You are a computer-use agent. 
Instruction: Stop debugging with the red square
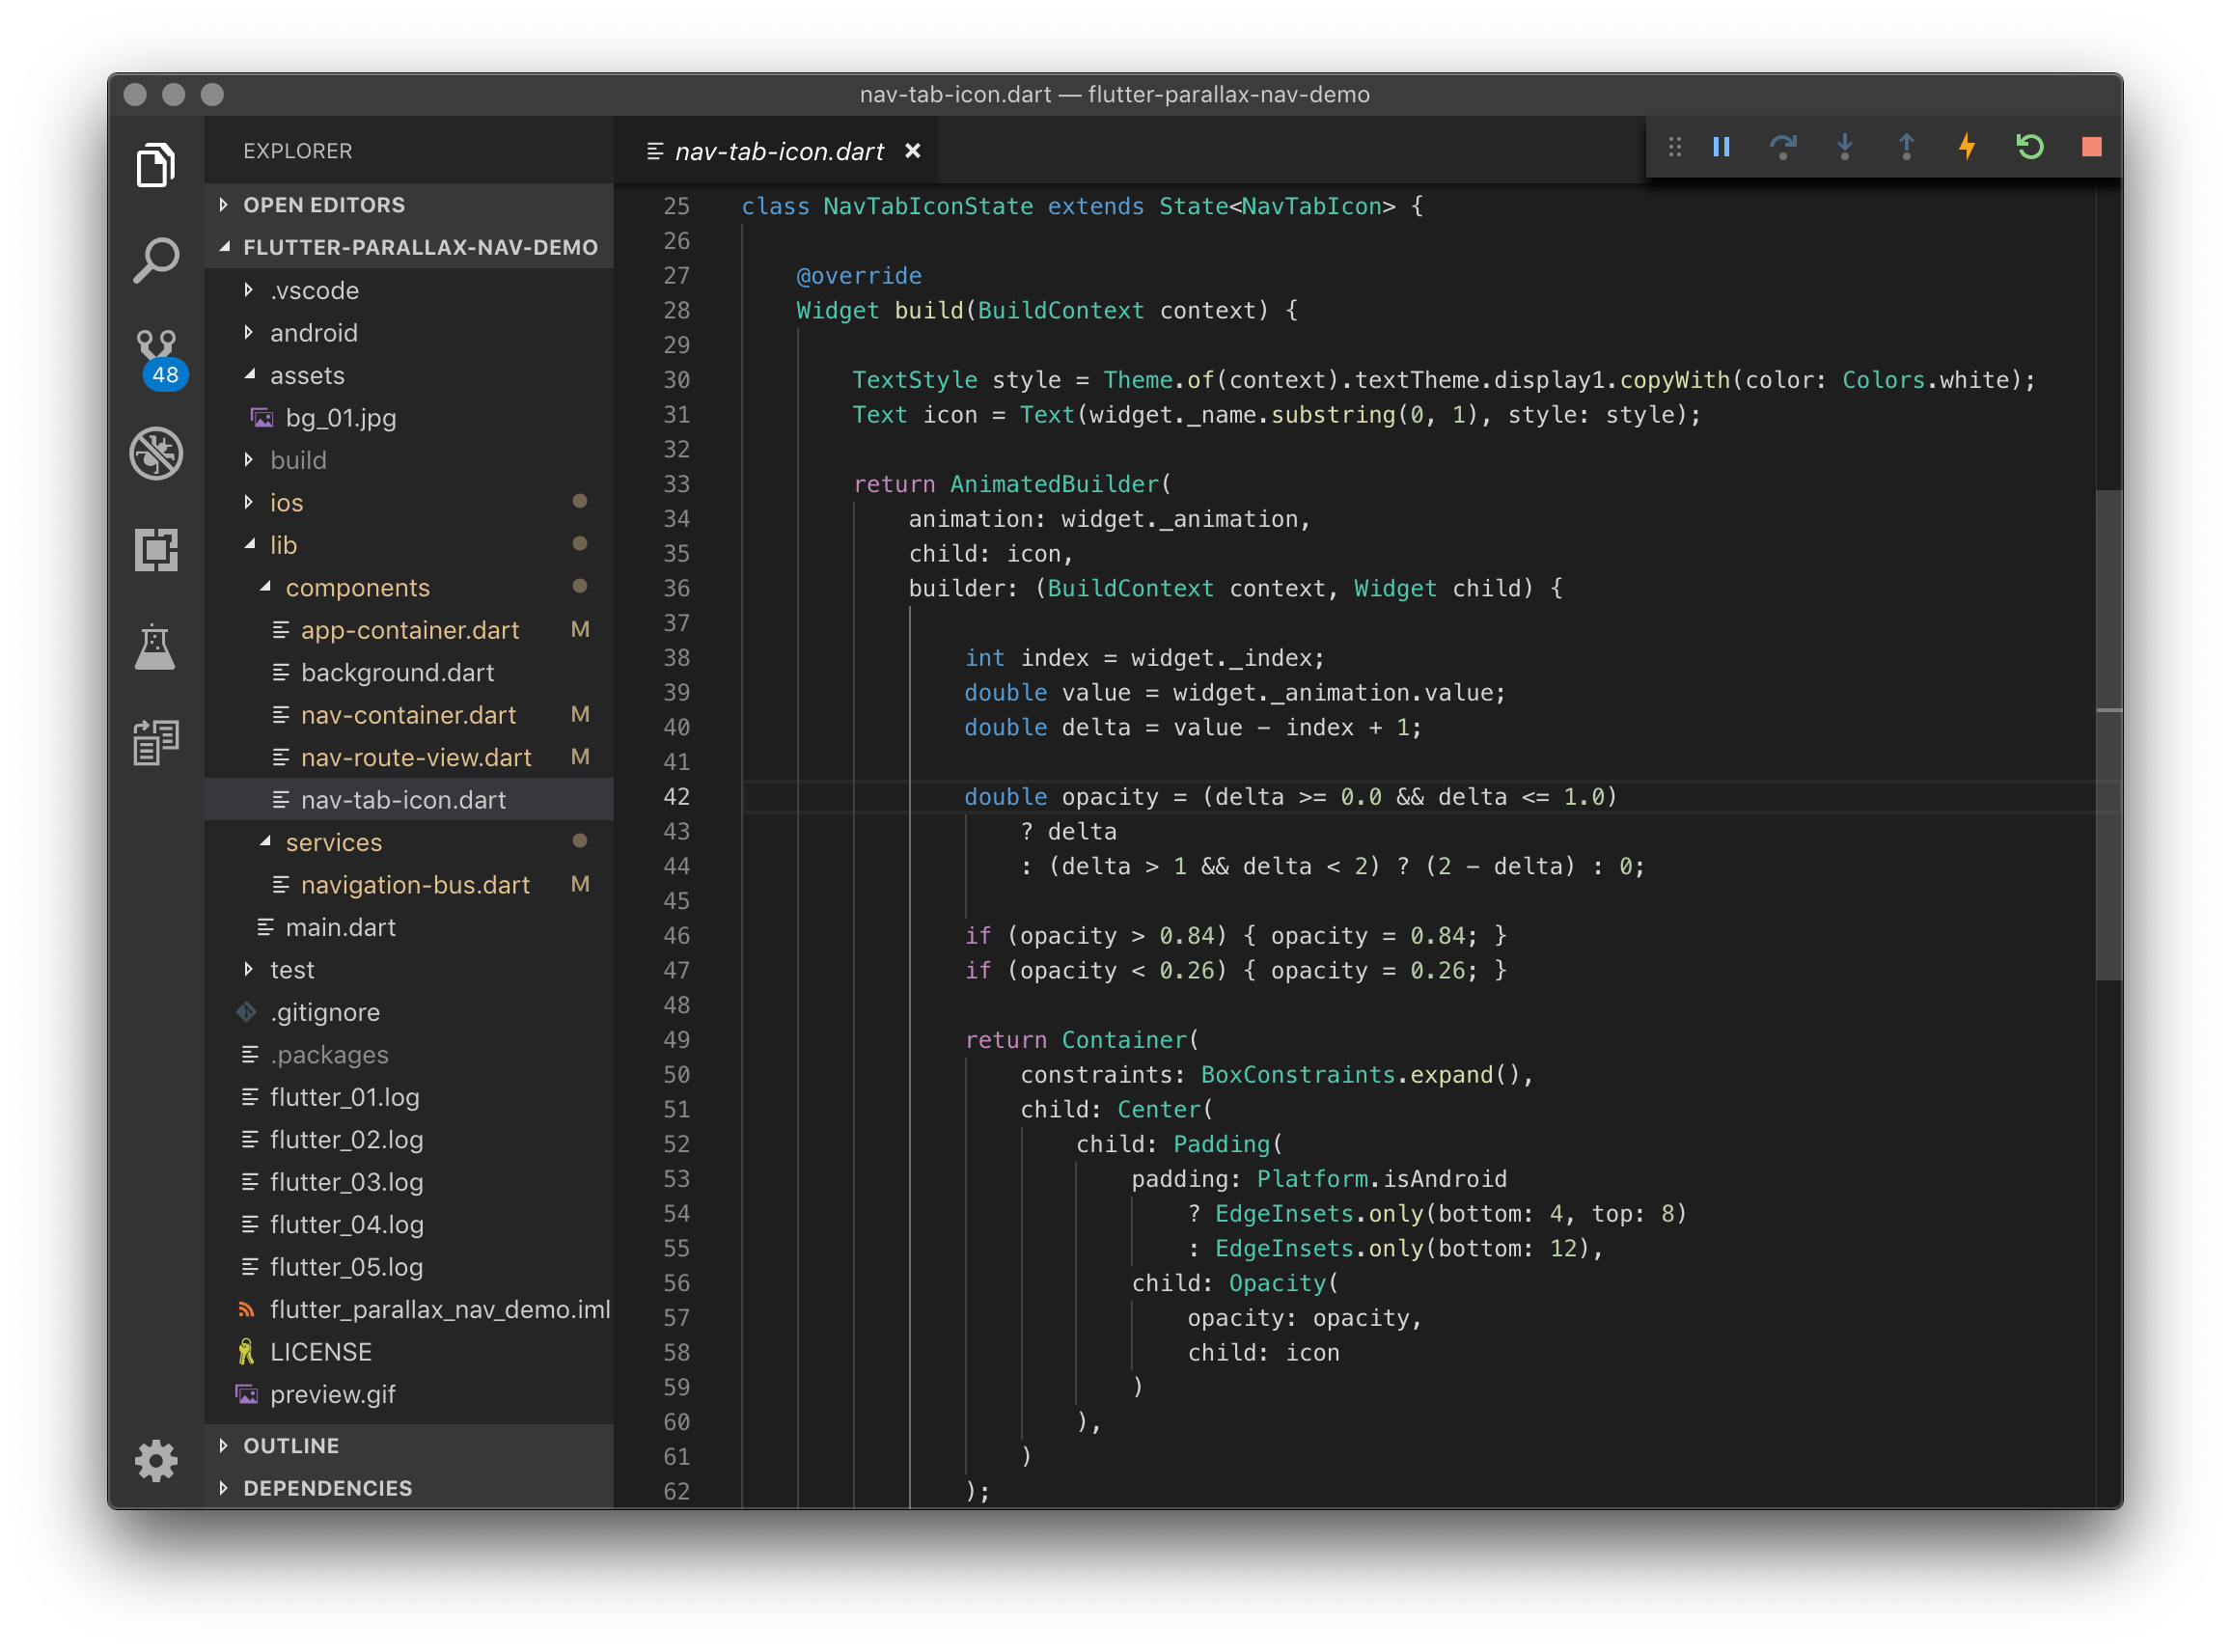(x=2091, y=147)
